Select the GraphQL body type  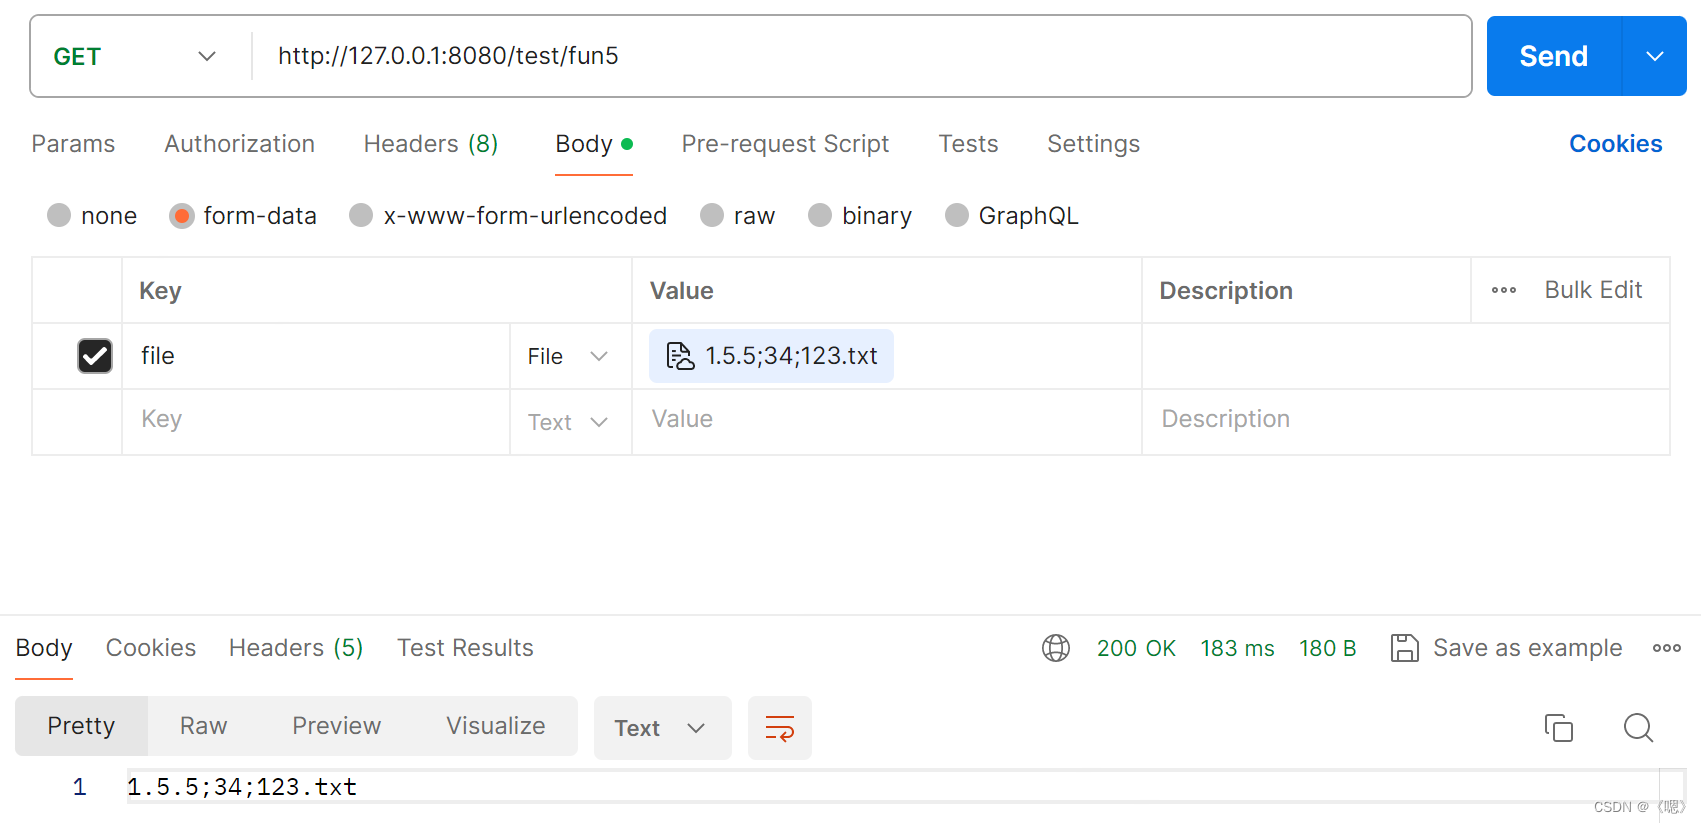(x=1012, y=216)
